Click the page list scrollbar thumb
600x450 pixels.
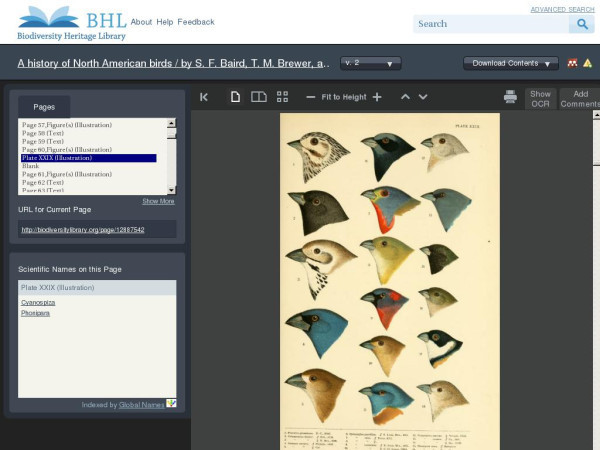pos(171,134)
